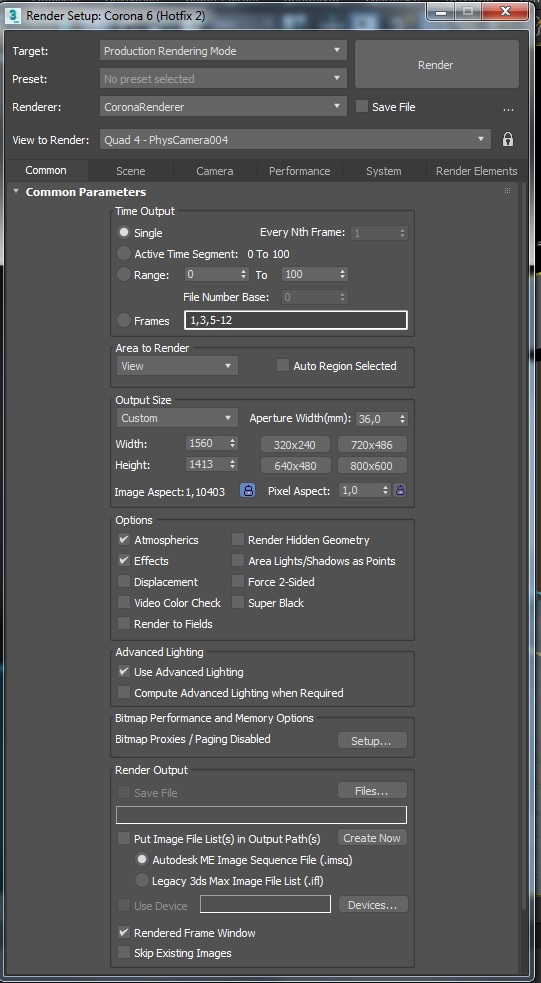The width and height of the screenshot is (541, 983).
Task: Click the Render button
Action: pos(436,65)
